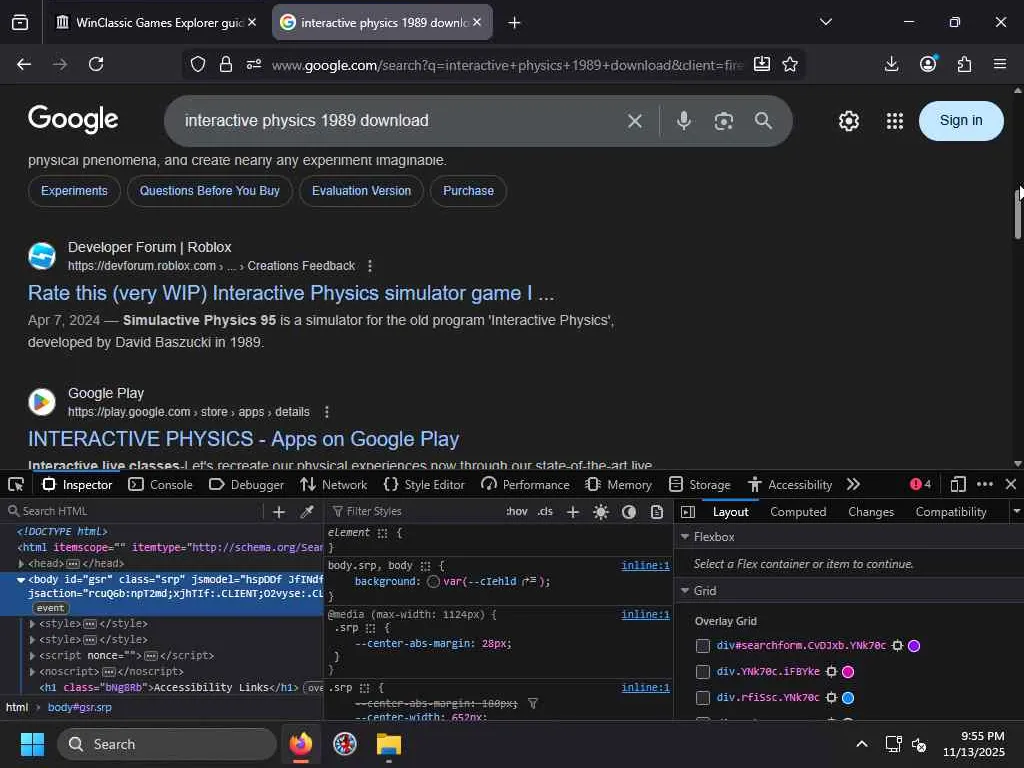Open the Rate this Interactive Physics simulator result
The image size is (1024, 768).
[x=291, y=293]
